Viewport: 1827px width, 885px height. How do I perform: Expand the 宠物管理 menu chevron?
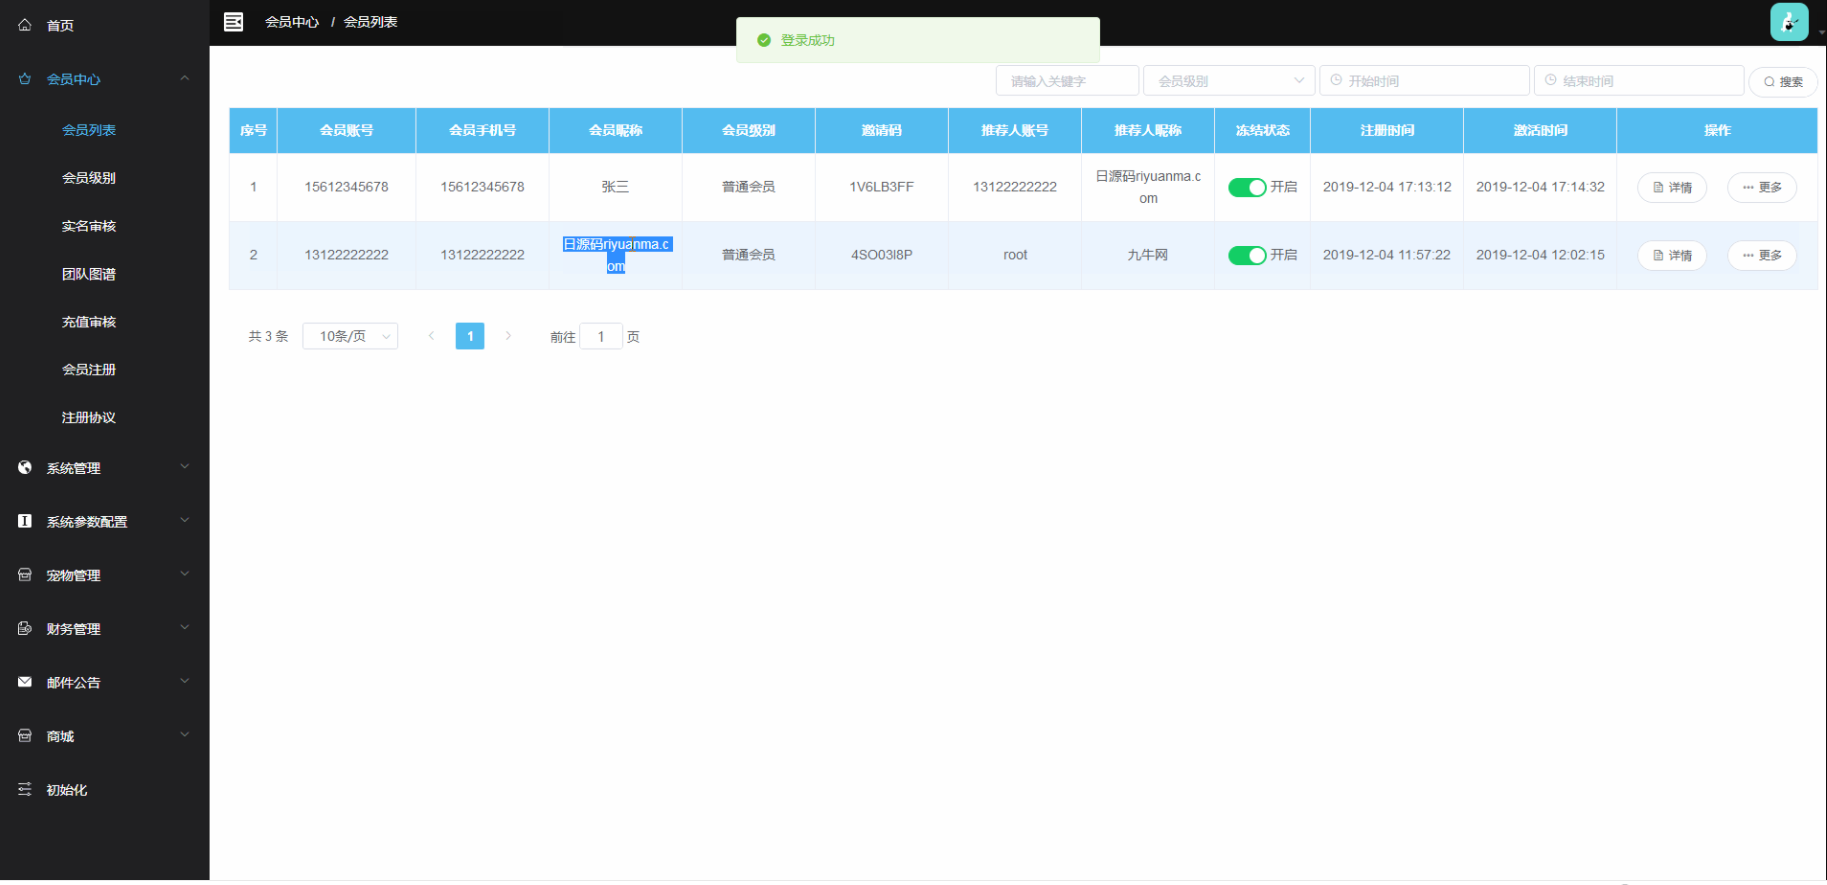(185, 574)
